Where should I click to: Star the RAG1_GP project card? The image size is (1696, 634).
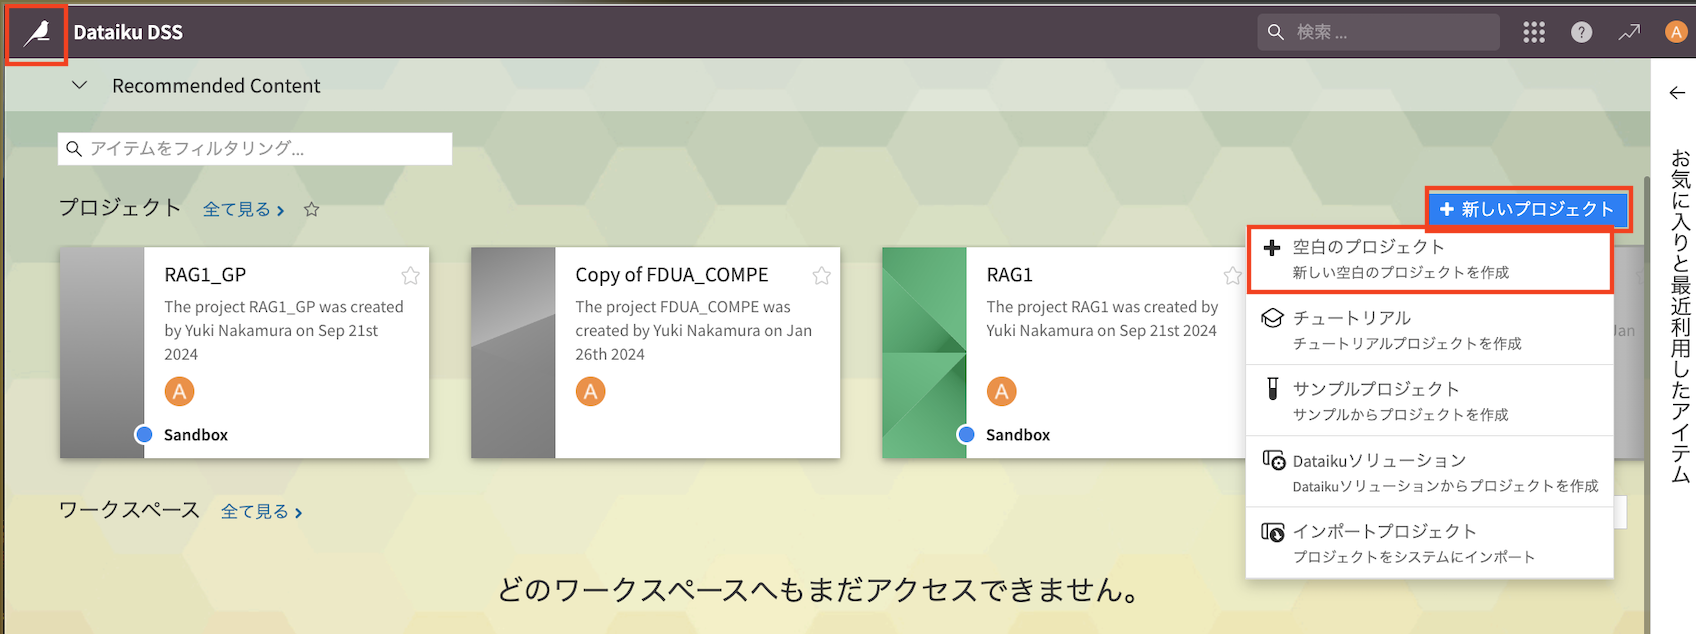[410, 276]
